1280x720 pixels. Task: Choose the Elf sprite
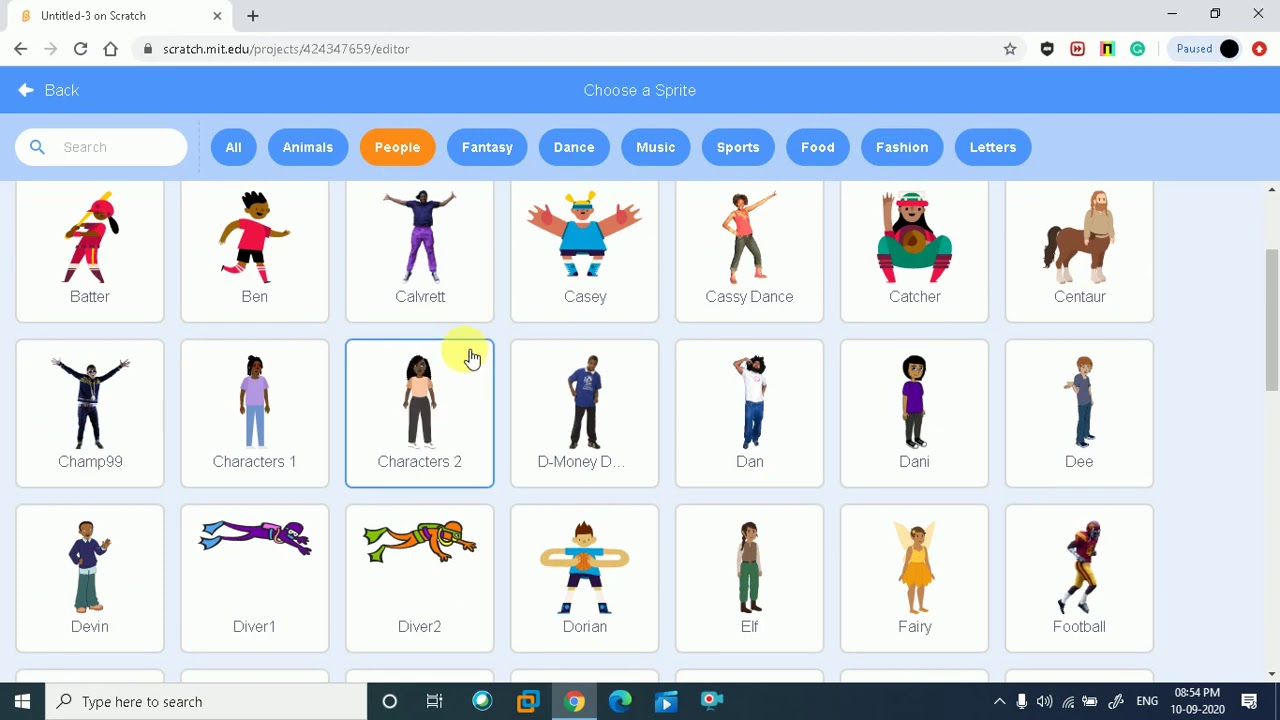point(749,578)
